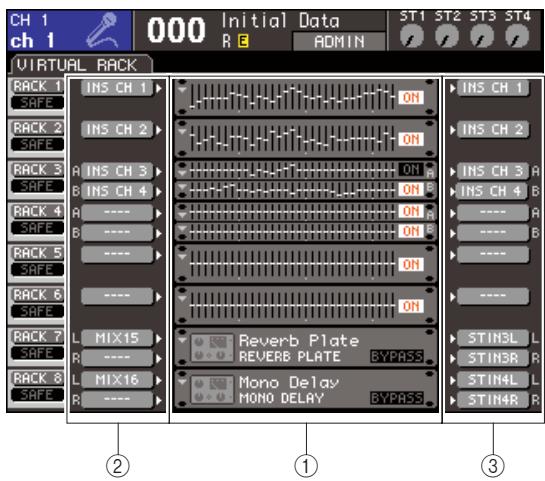
Task: Click the yellow E edit indicator
Action: 243,41
